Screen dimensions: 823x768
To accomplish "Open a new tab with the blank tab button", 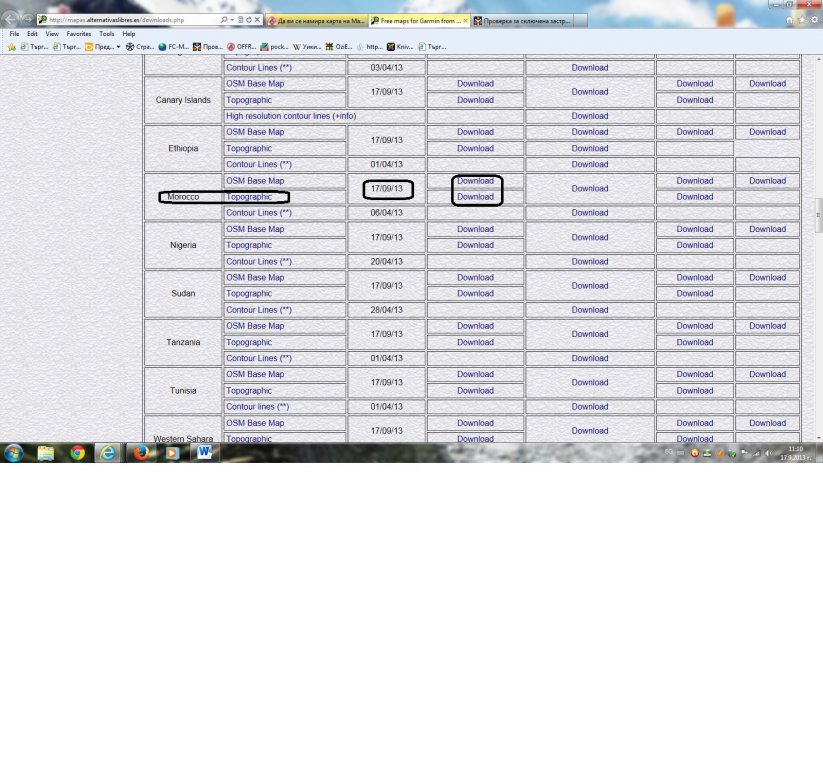I will 581,20.
